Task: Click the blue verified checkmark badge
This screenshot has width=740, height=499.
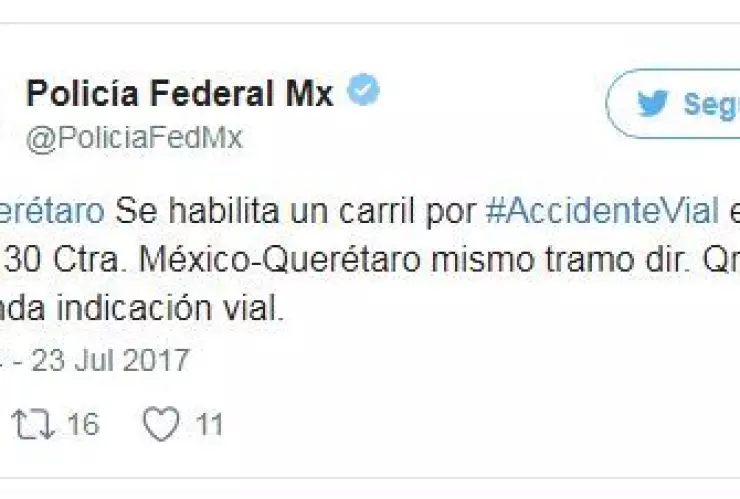Action: tap(363, 90)
